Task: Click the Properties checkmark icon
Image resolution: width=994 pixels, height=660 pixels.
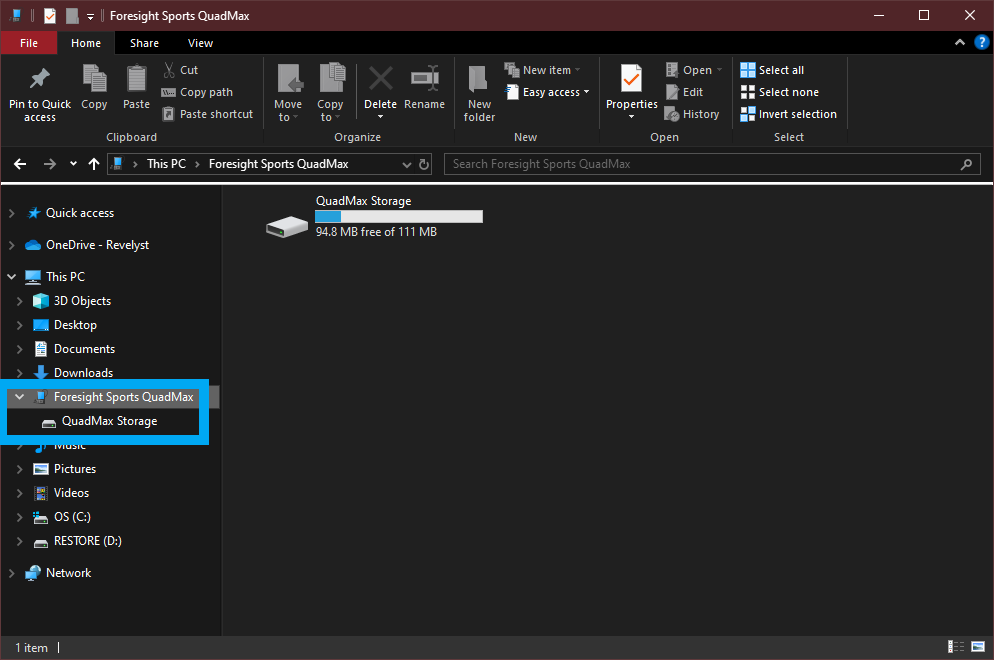Action: pyautogui.click(x=631, y=79)
